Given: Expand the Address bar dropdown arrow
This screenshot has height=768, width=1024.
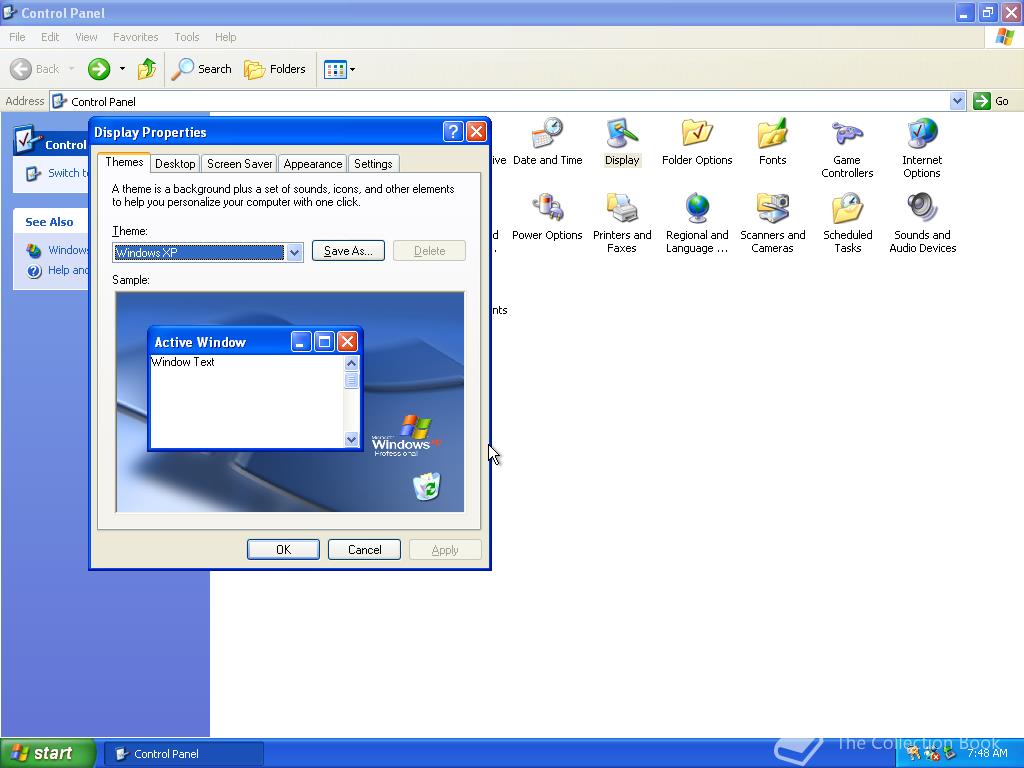Looking at the screenshot, I should click(x=957, y=101).
